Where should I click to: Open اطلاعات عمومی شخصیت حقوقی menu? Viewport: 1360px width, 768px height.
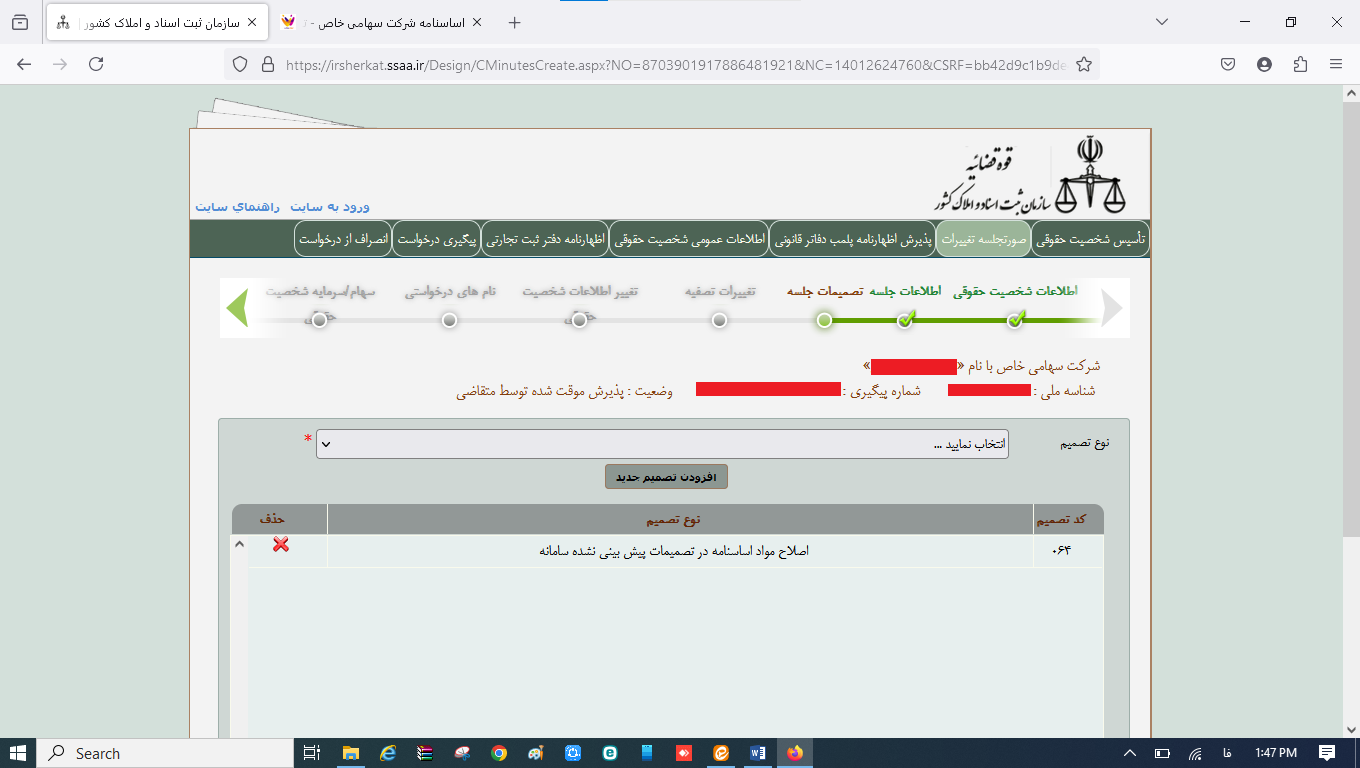(x=689, y=240)
